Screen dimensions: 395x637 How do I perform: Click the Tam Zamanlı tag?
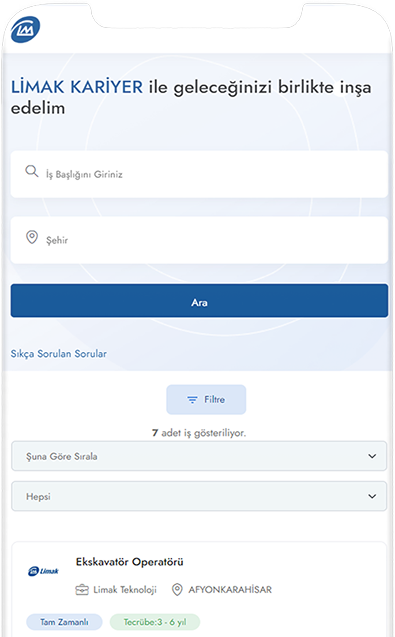[x=64, y=622]
